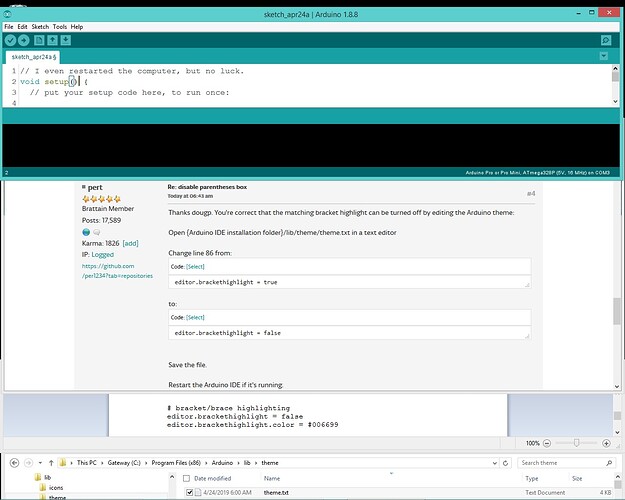Click the Arduino logo in title bar
The image size is (625, 500).
(7, 14)
